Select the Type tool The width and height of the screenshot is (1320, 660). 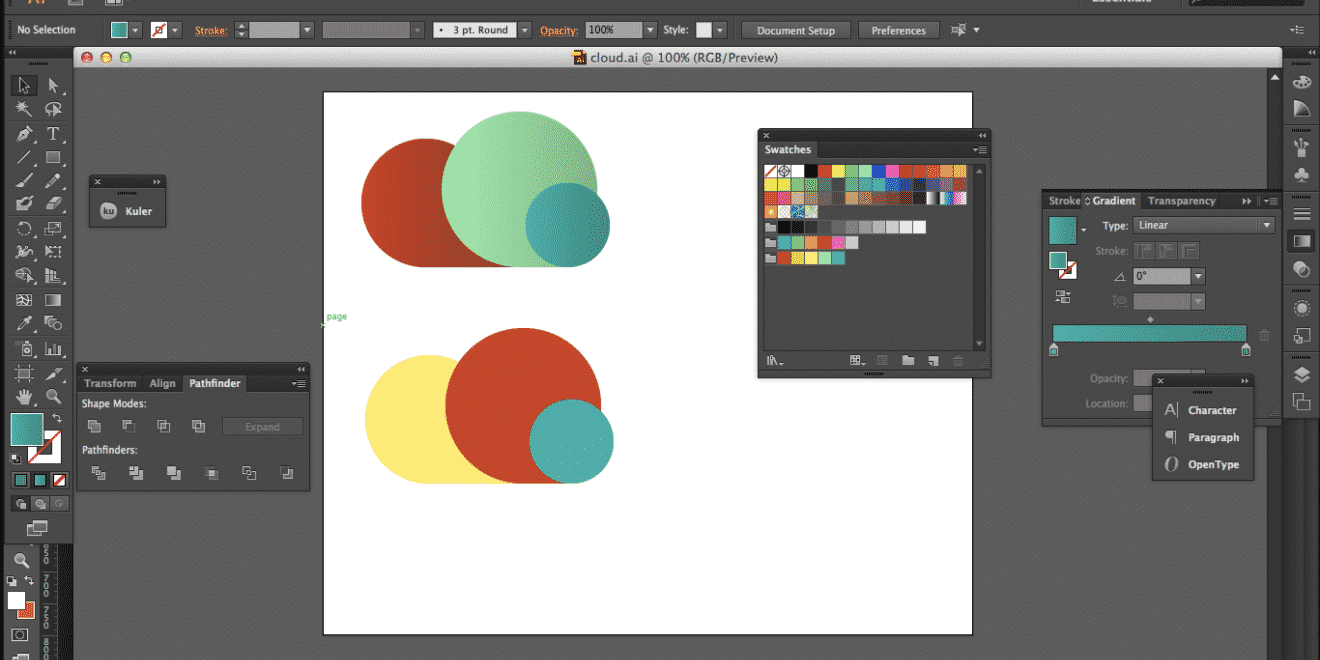(53, 134)
